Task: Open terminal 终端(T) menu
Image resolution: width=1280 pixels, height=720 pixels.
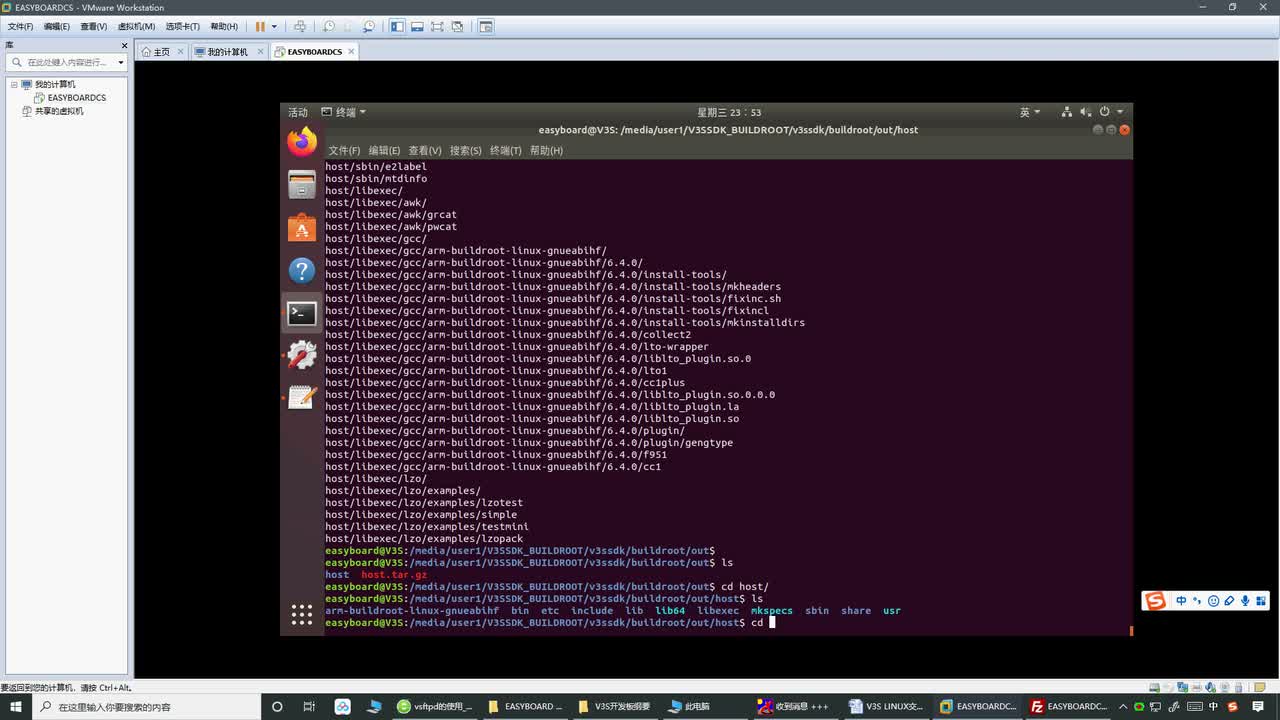Action: click(x=506, y=150)
